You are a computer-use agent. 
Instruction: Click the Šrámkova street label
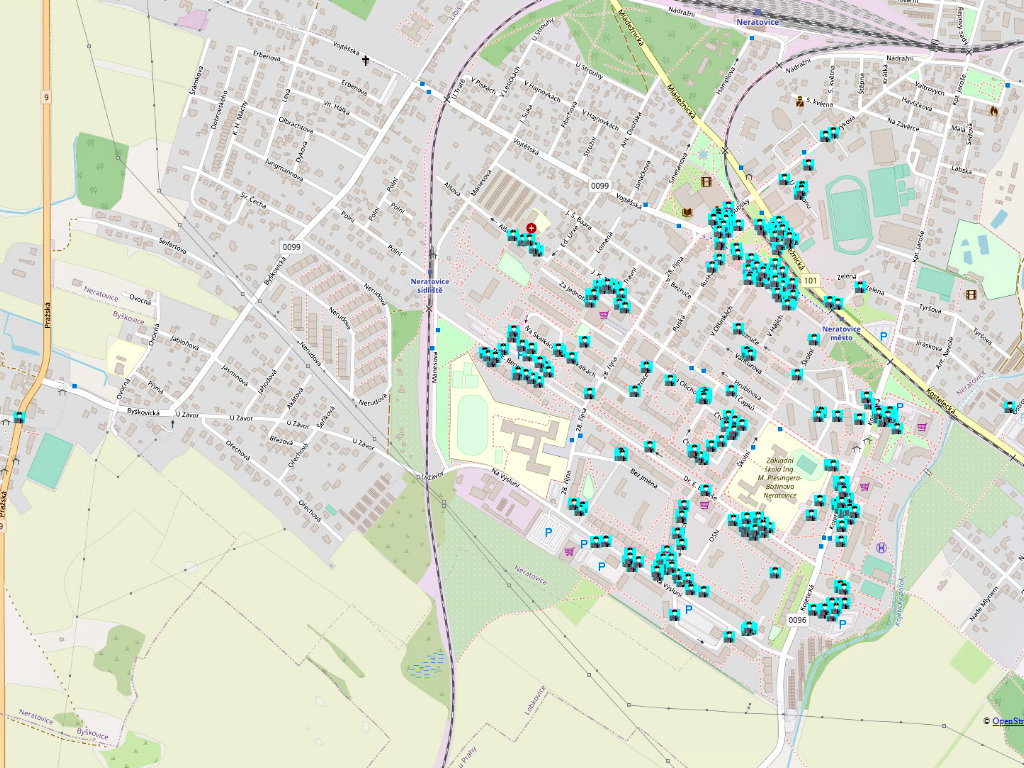(x=195, y=81)
